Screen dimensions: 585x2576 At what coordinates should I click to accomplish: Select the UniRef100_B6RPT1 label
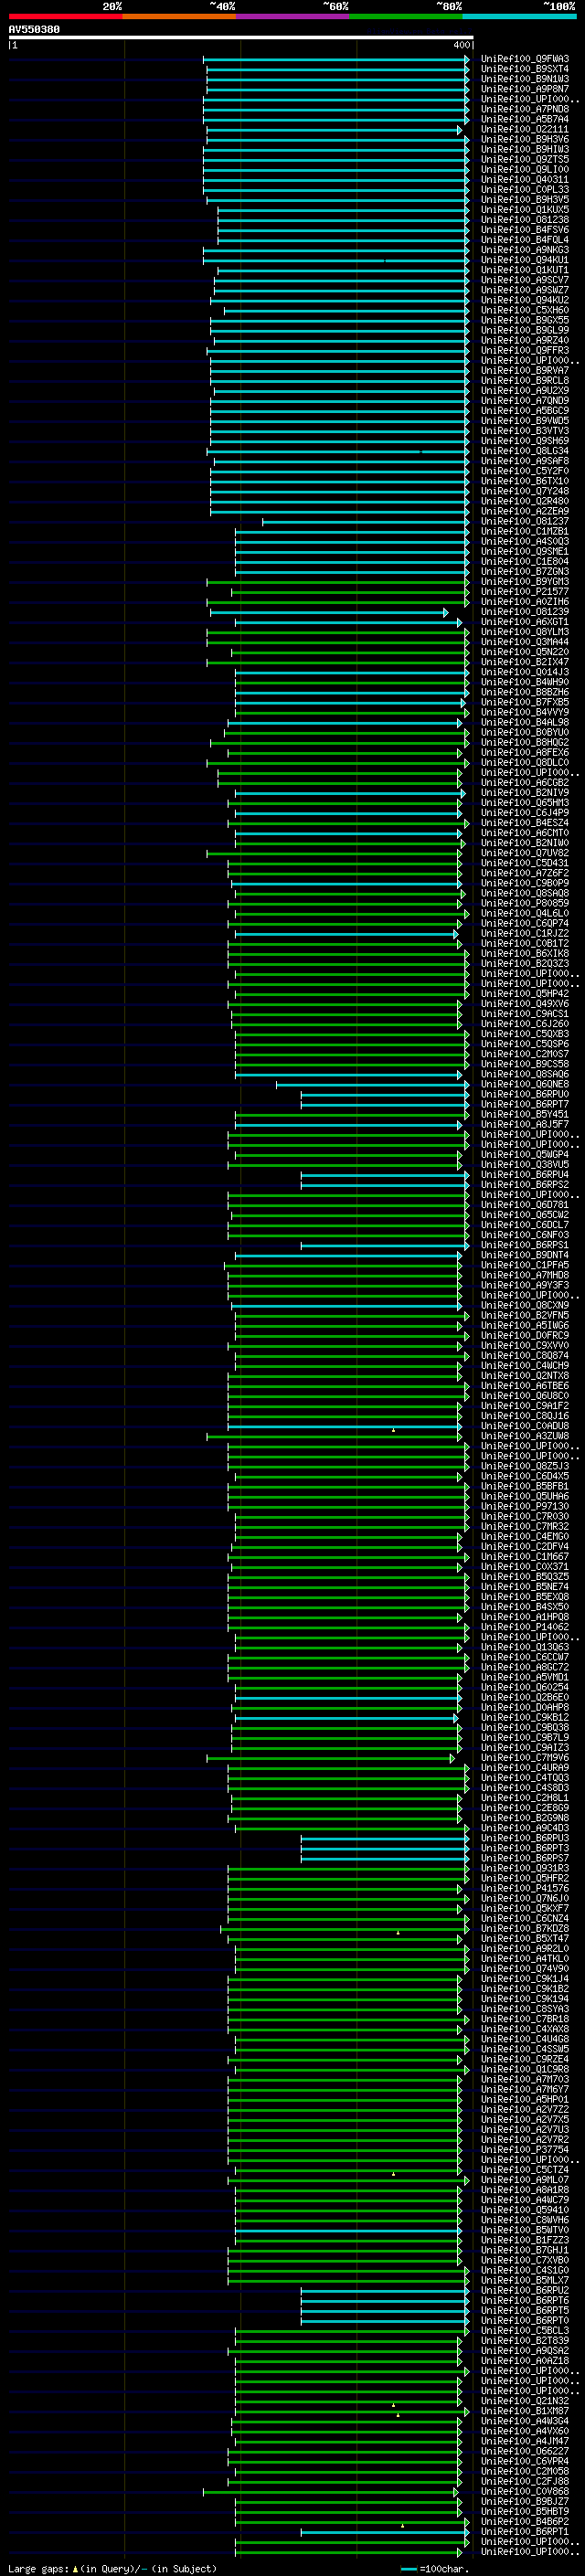(x=525, y=2531)
